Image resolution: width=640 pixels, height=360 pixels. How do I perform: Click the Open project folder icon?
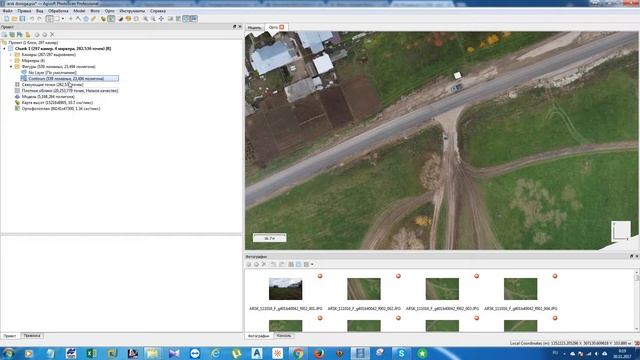(x=14, y=19)
